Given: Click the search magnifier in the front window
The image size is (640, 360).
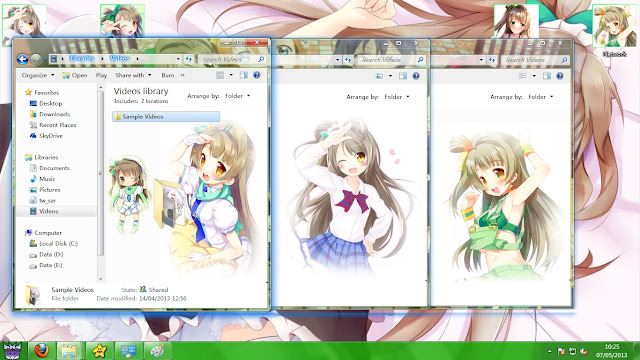Looking at the screenshot, I should [x=261, y=60].
